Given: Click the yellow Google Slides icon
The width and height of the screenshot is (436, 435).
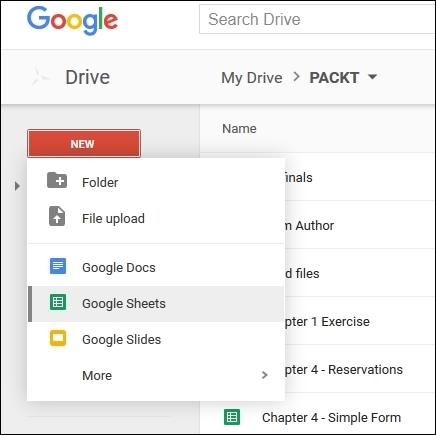Looking at the screenshot, I should click(x=58, y=338).
